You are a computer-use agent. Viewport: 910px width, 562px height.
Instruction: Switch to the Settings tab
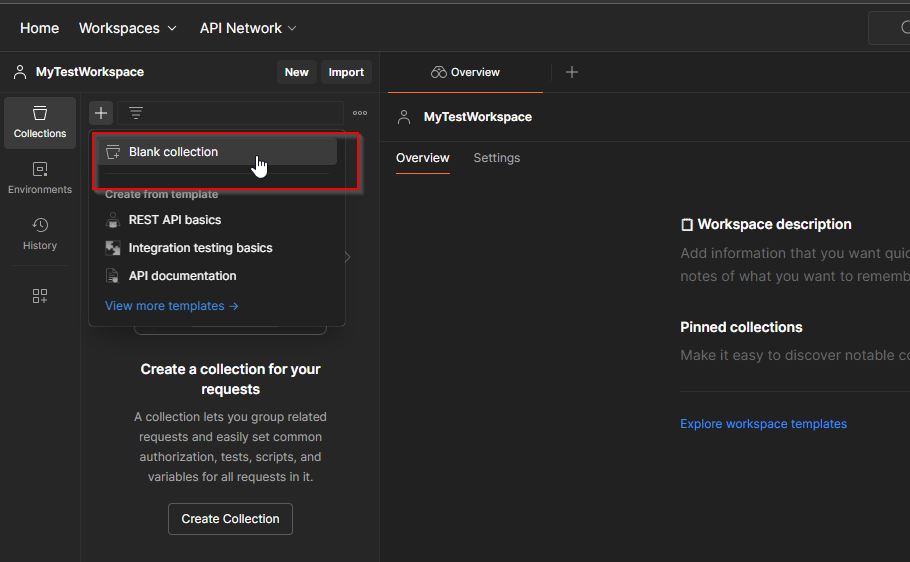click(497, 158)
